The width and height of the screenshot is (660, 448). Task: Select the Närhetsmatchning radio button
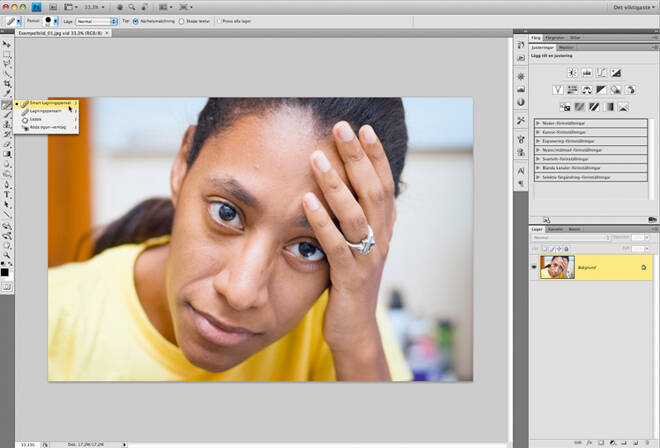(x=136, y=21)
